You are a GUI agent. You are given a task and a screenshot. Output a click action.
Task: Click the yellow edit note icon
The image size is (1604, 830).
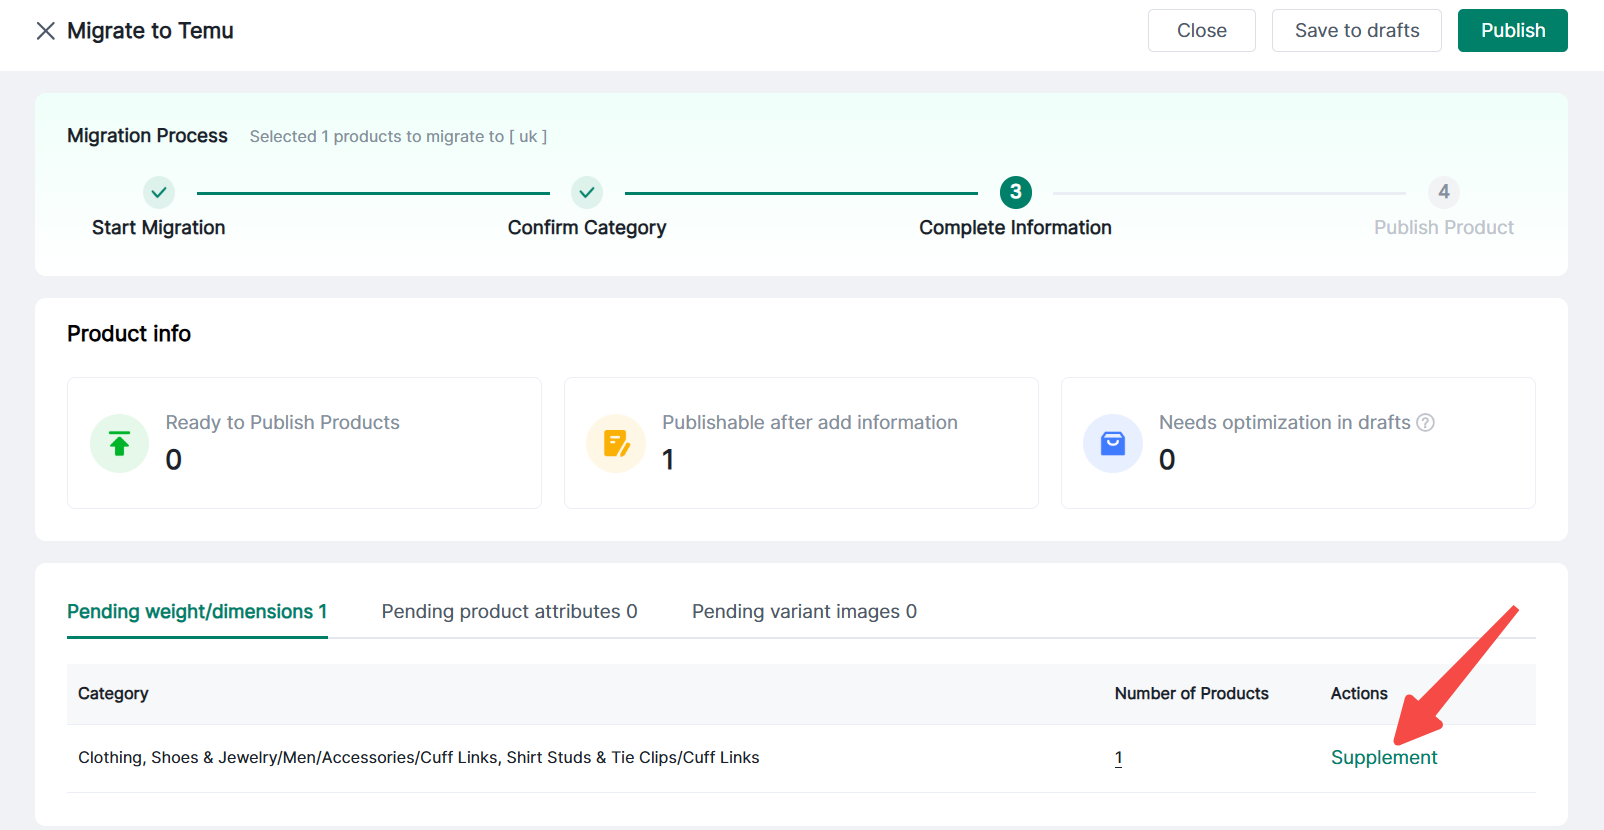pyautogui.click(x=616, y=443)
